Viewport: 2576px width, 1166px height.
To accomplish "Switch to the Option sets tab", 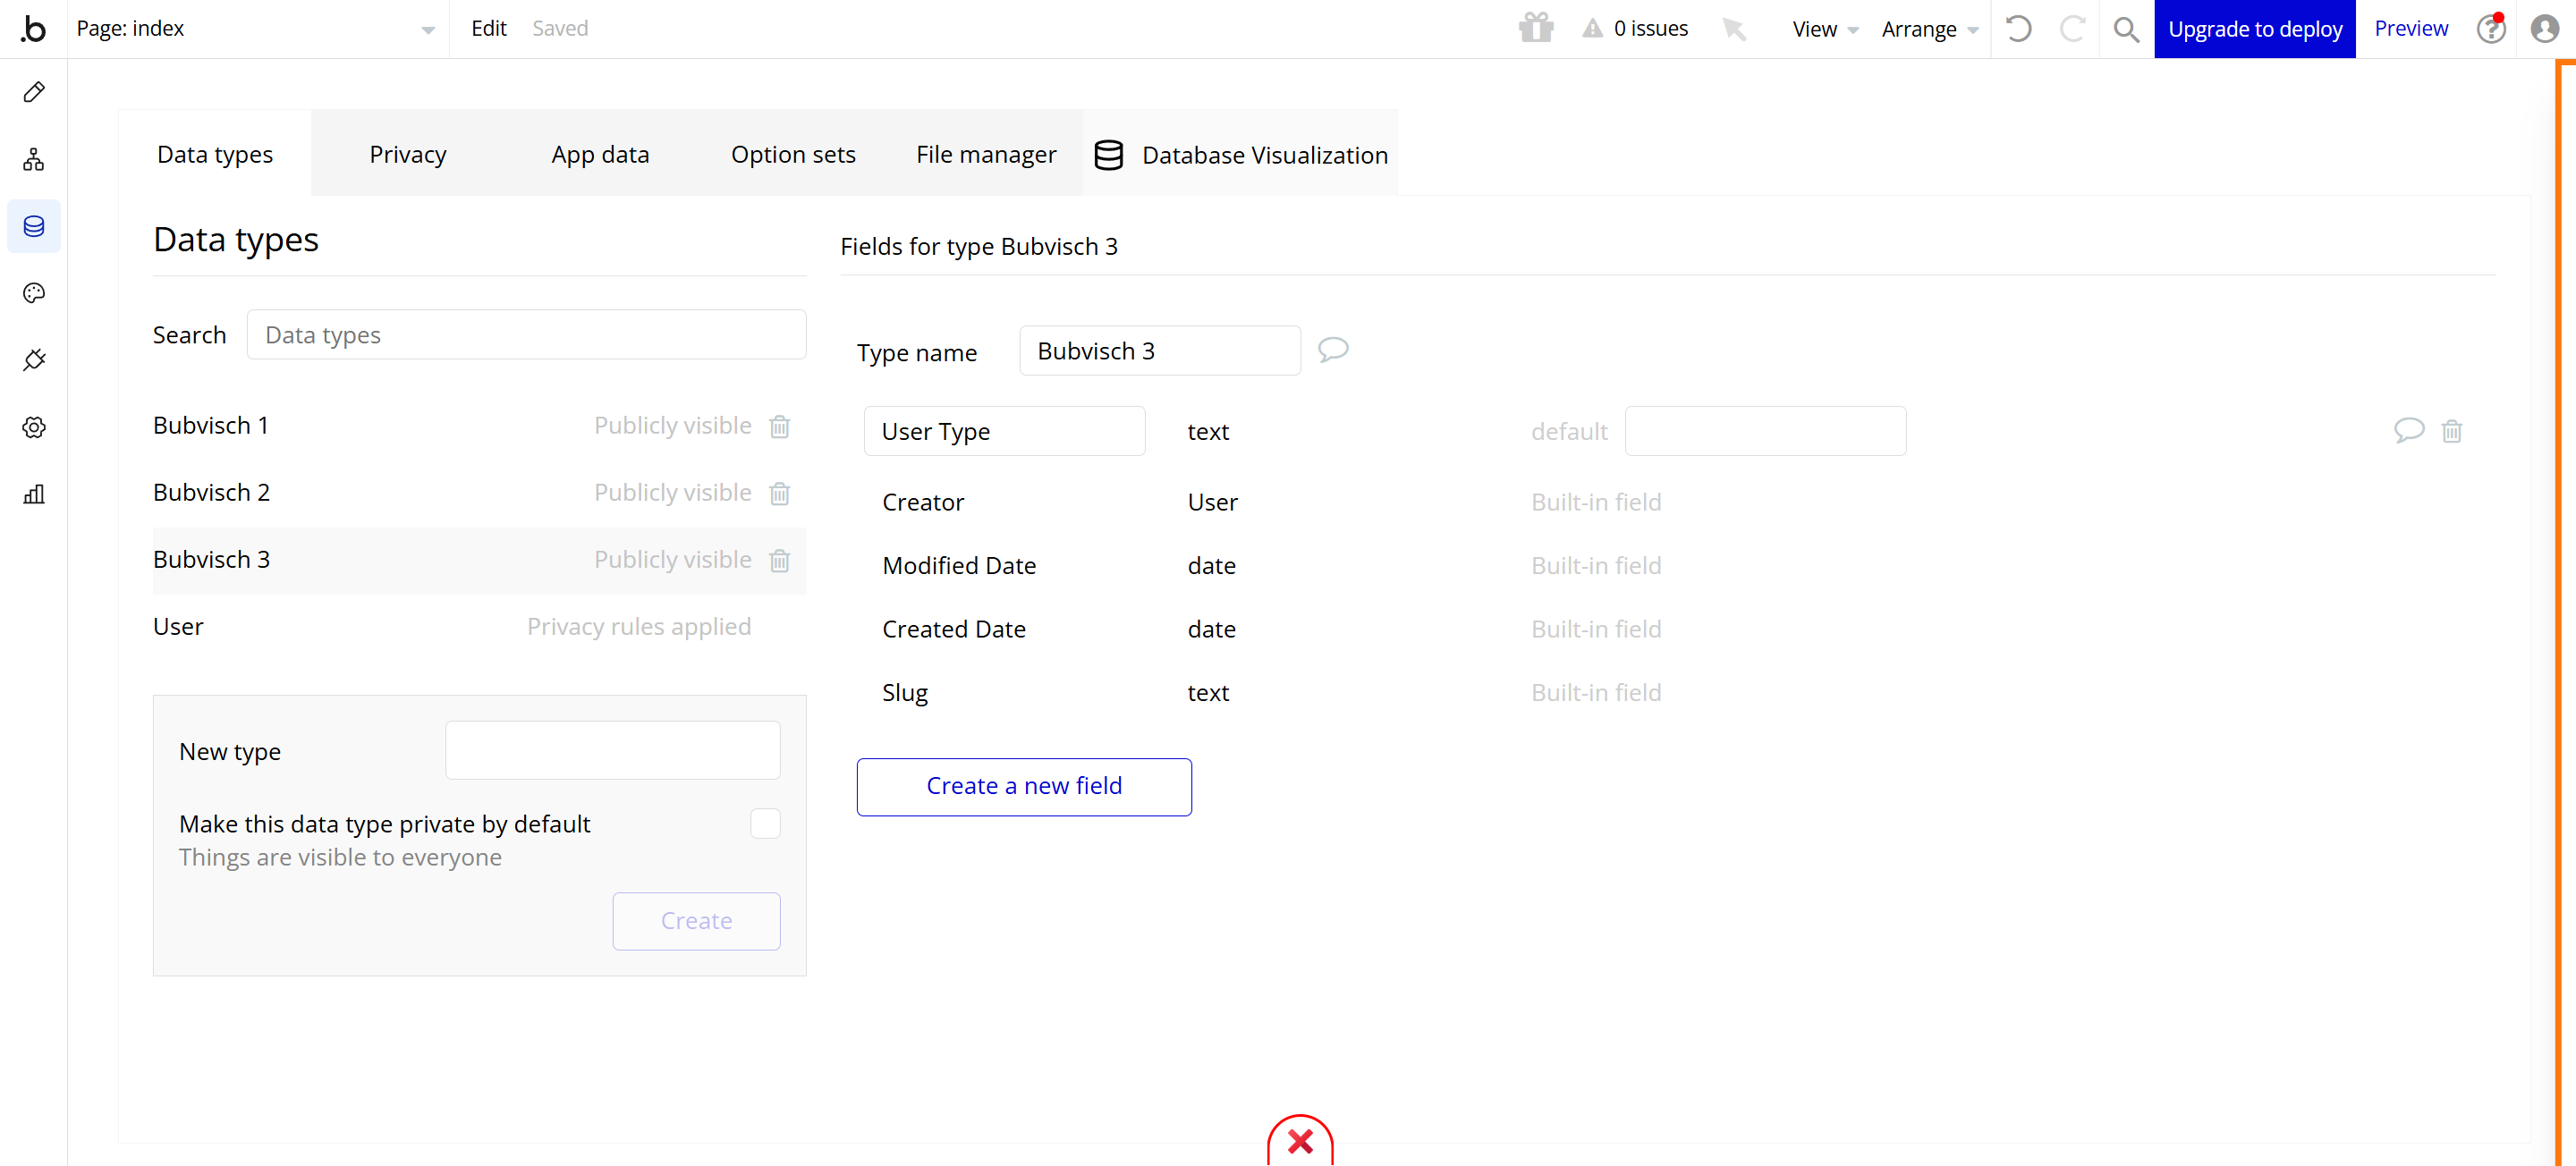I will (x=792, y=155).
